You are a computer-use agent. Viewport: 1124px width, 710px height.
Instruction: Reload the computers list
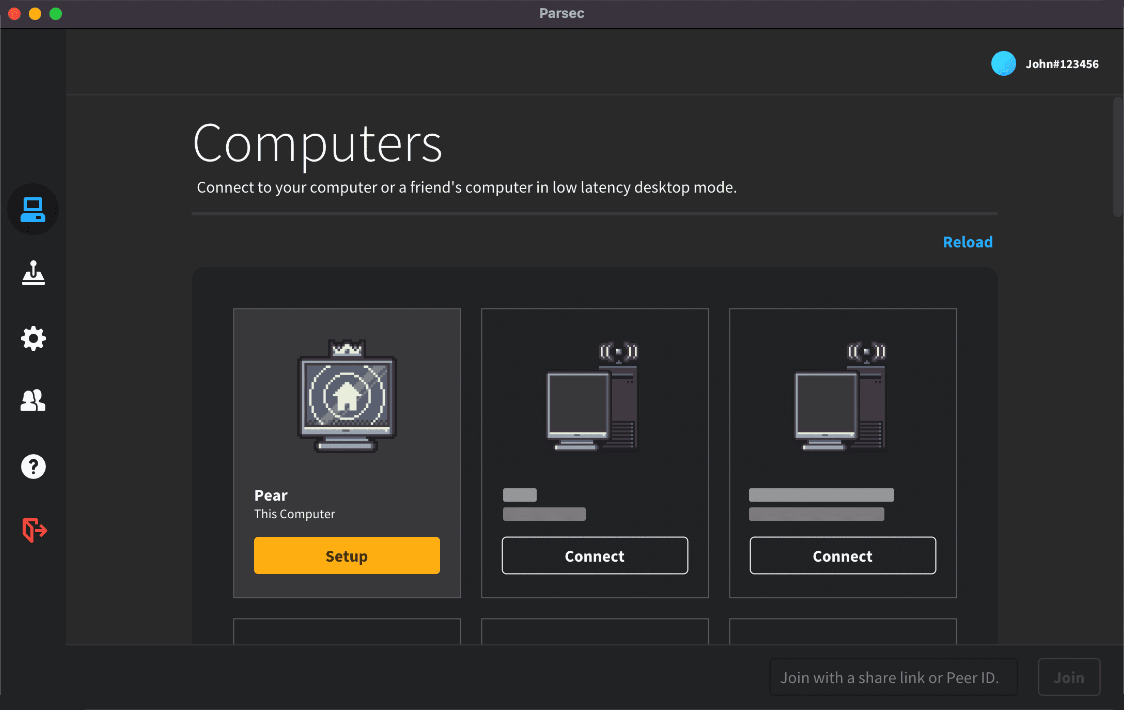coord(967,242)
